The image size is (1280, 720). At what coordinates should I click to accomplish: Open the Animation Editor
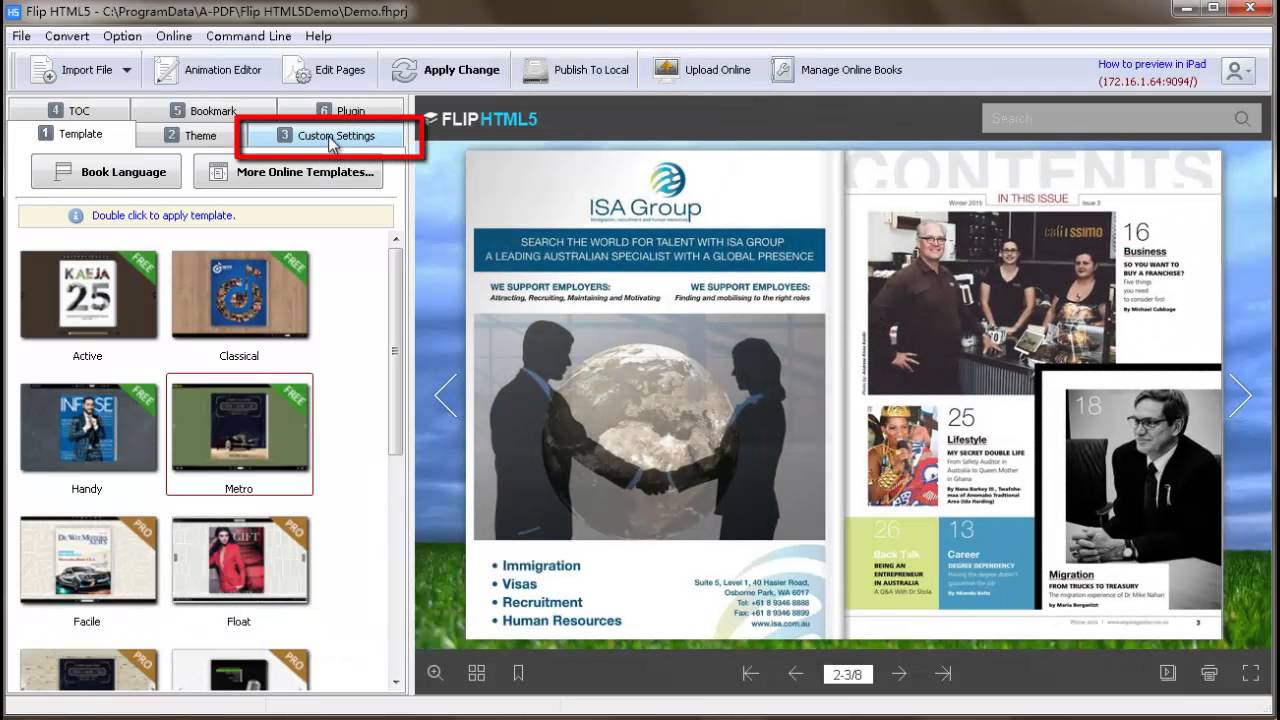point(208,70)
